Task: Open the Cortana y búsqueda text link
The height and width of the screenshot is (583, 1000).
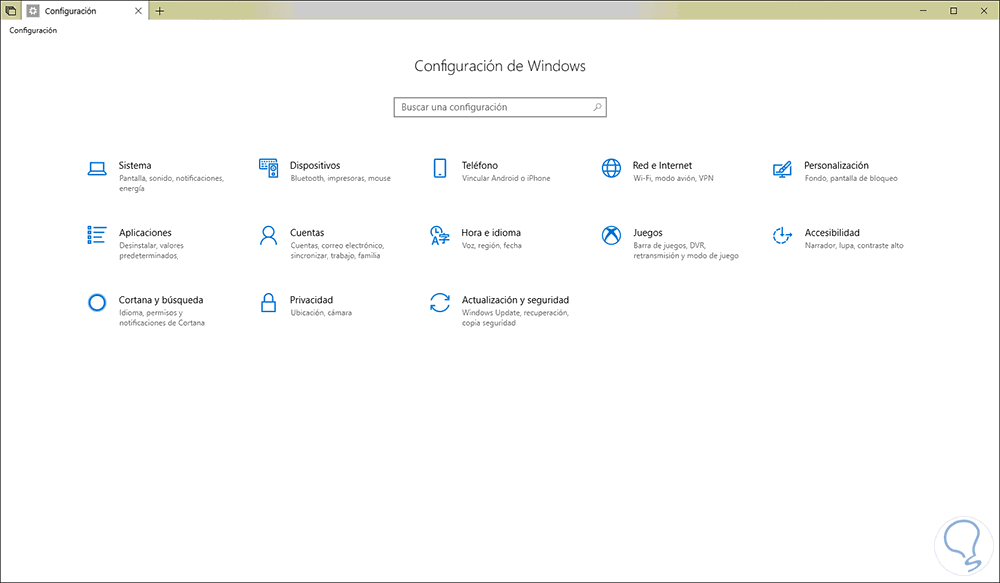Action: [x=161, y=300]
